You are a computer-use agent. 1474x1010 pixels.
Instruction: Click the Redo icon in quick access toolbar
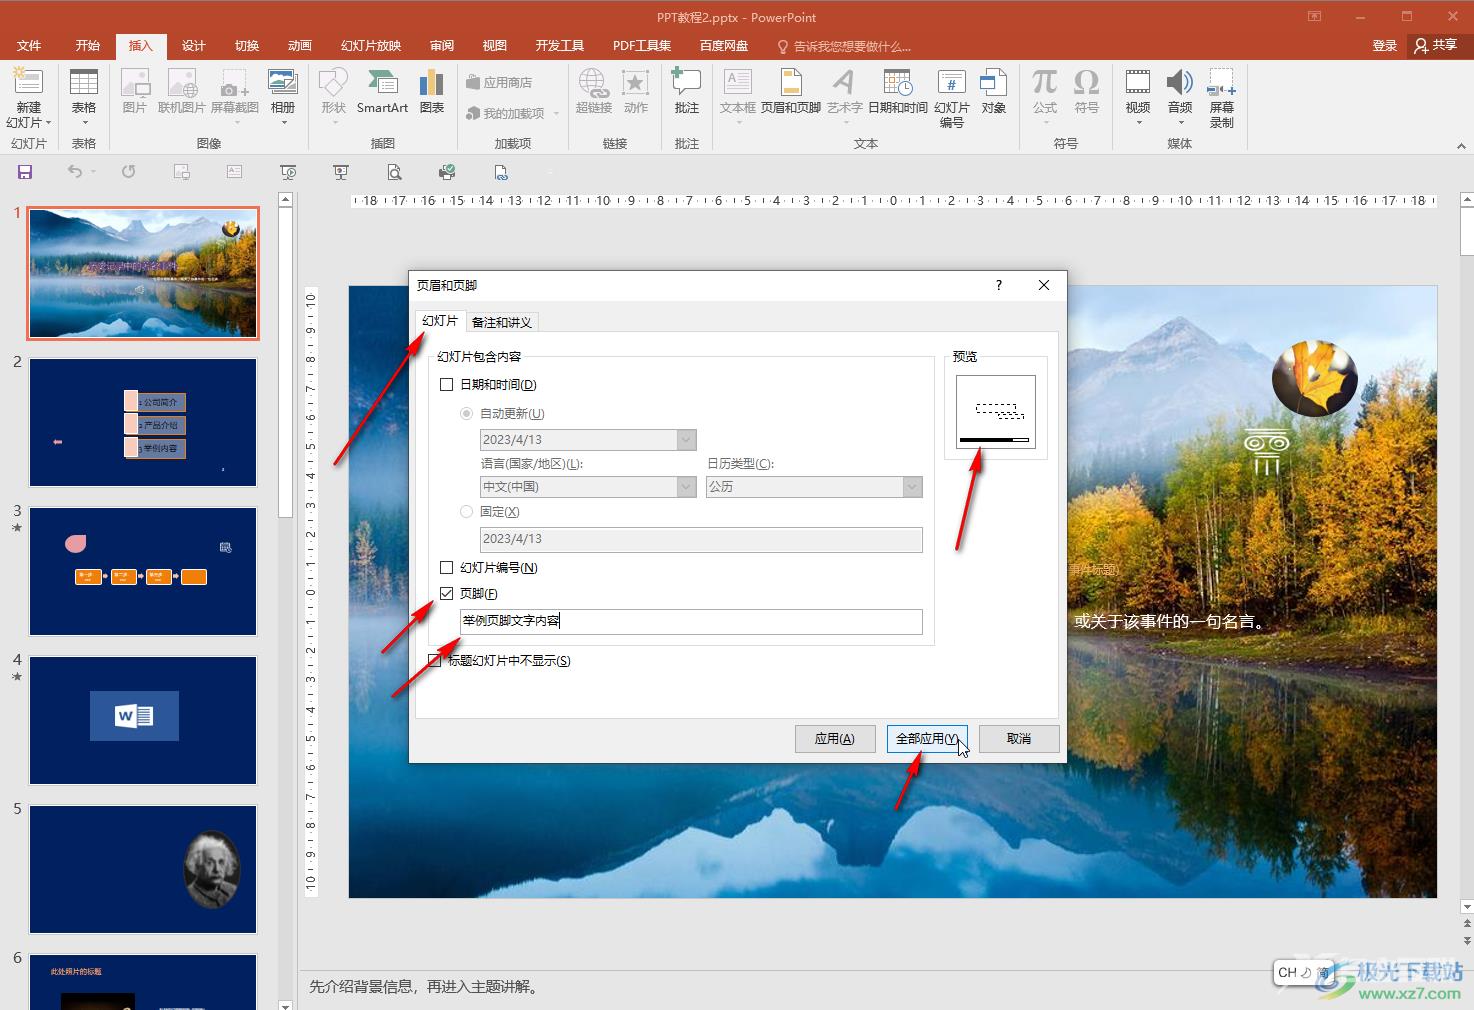[128, 172]
